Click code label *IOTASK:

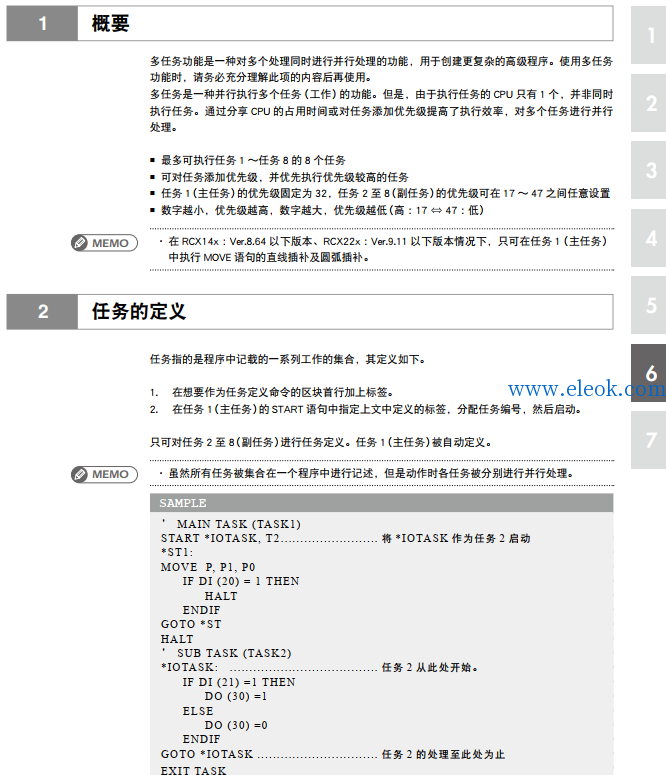pyautogui.click(x=189, y=668)
